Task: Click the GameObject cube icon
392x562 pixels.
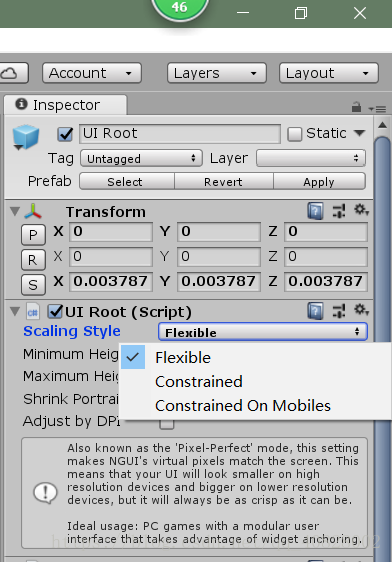Action: 26,137
